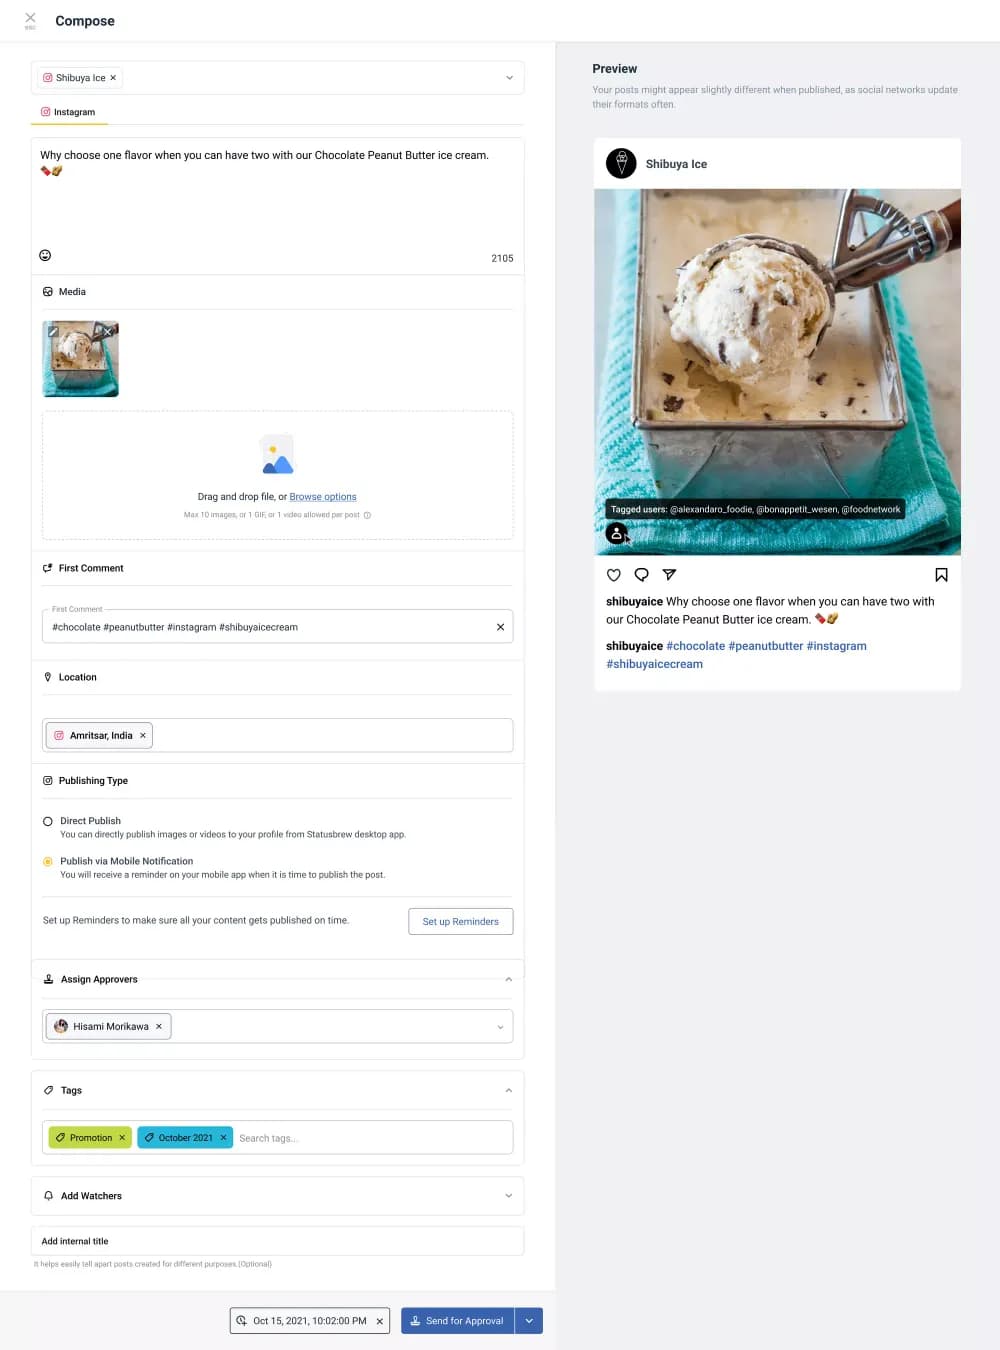
Task: Click the Set up Reminders button
Action: (461, 921)
